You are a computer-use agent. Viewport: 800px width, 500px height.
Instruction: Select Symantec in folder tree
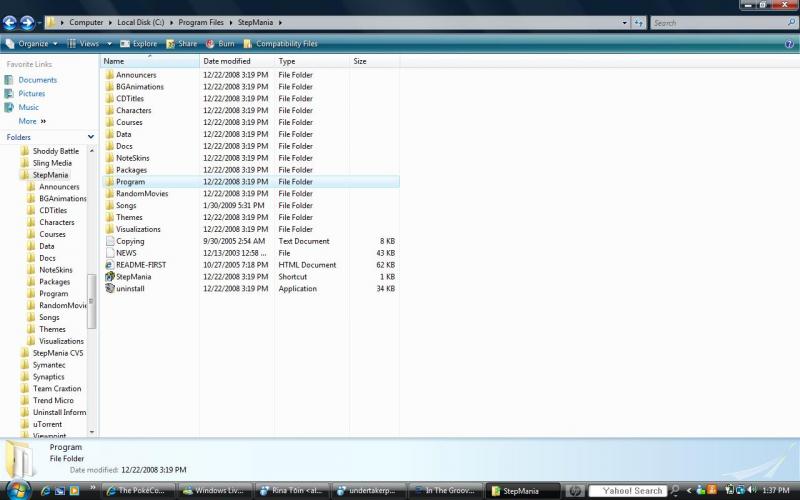point(49,365)
